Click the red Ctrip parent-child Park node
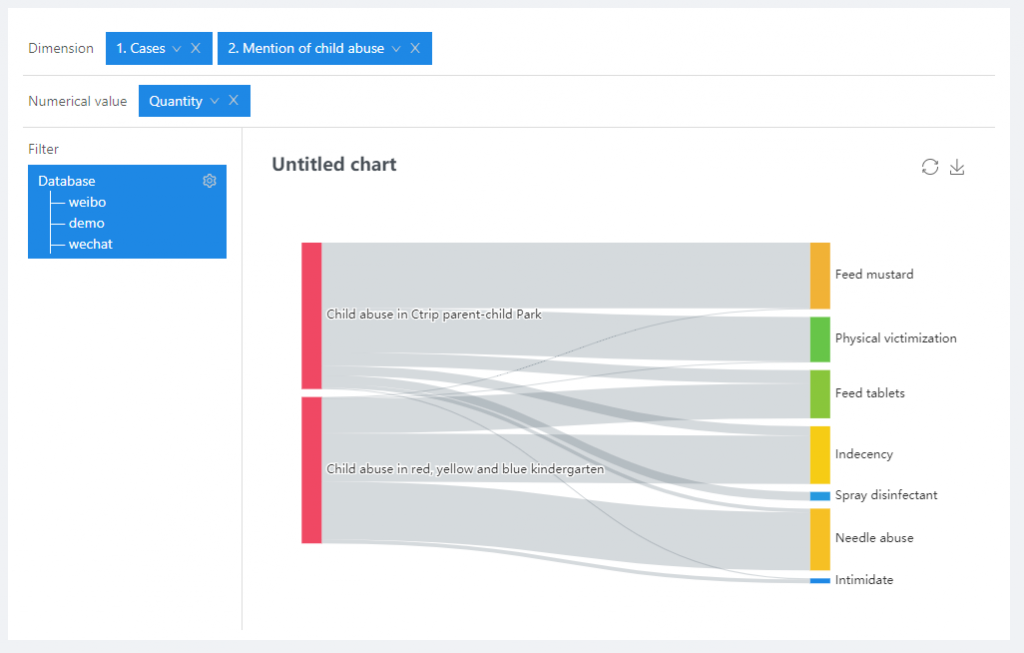Image resolution: width=1024 pixels, height=653 pixels. pyautogui.click(x=312, y=315)
